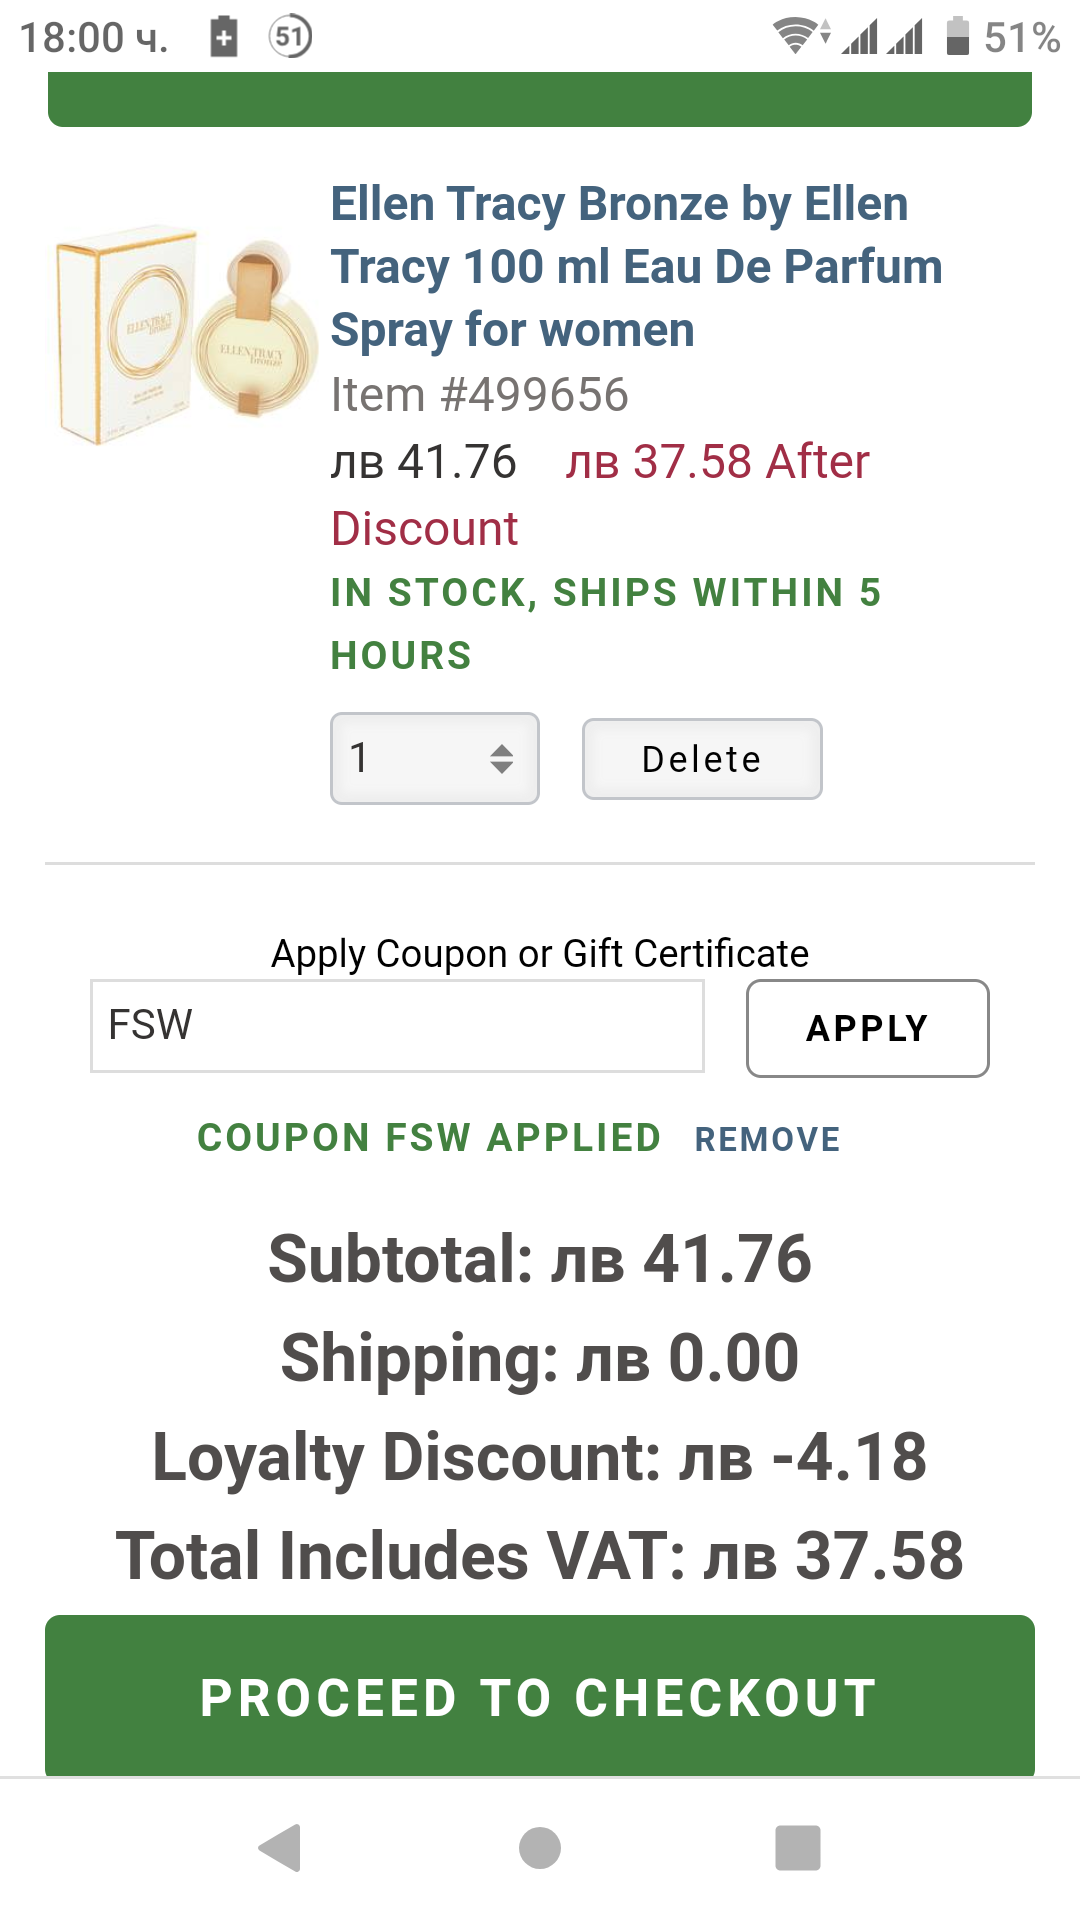Screen dimensions: 1080x1920
Task: Open the Ellen Tracy Bronze product title link
Action: tap(636, 266)
